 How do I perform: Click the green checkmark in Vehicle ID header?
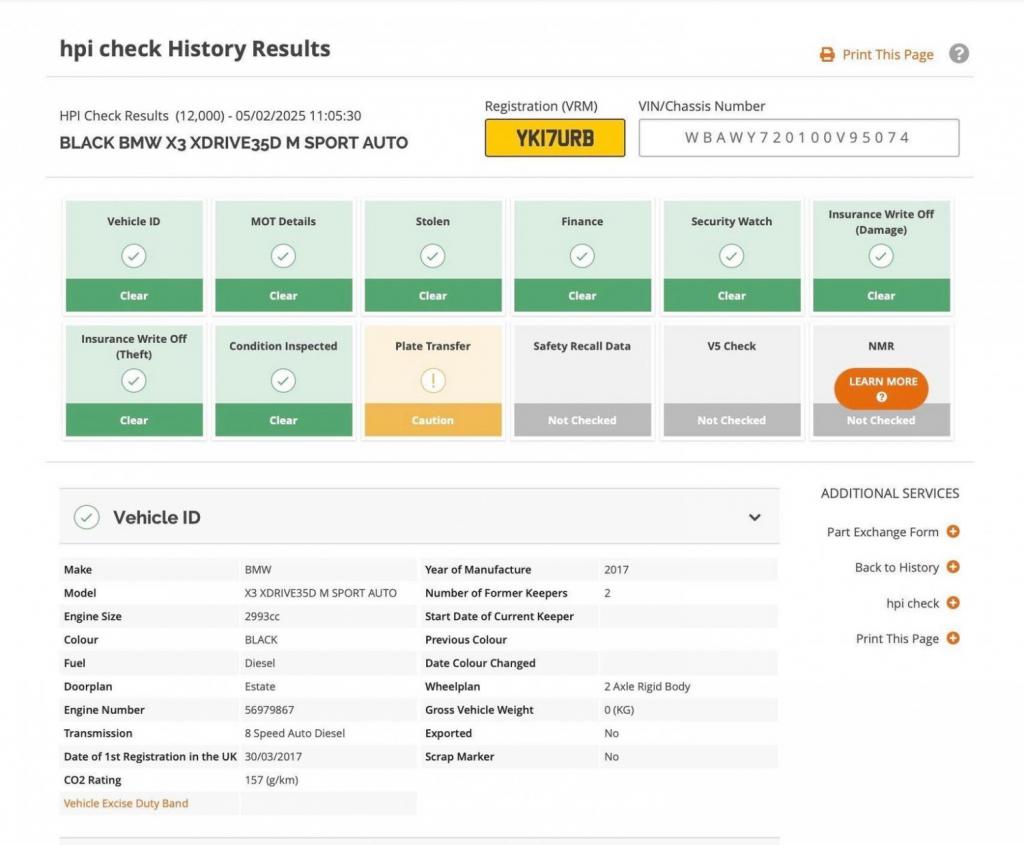[x=87, y=517]
